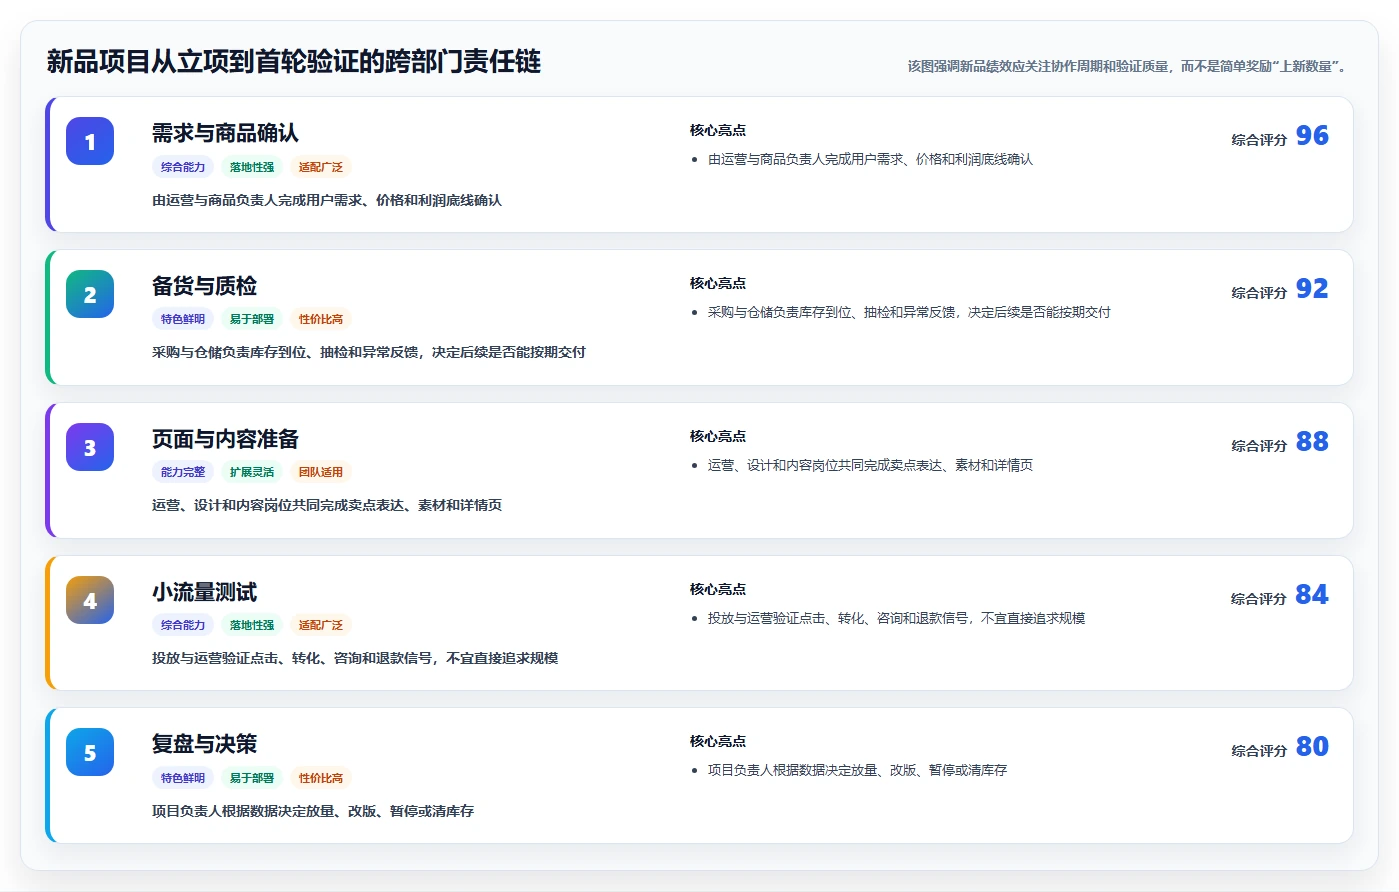Click the 复盘与决策 description under its tags
This screenshot has height=892, width=1399.
pyautogui.click(x=313, y=811)
